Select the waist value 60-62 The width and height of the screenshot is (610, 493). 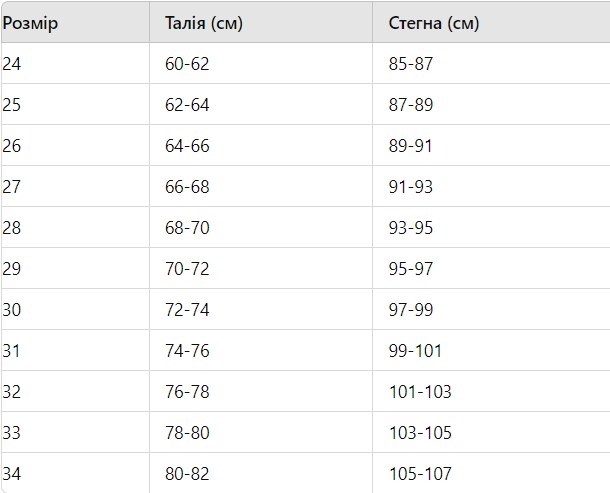[x=187, y=64]
